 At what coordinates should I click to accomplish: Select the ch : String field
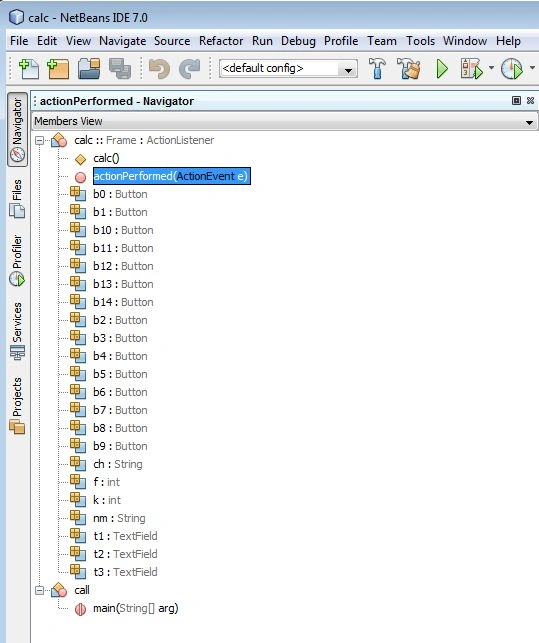(x=118, y=465)
